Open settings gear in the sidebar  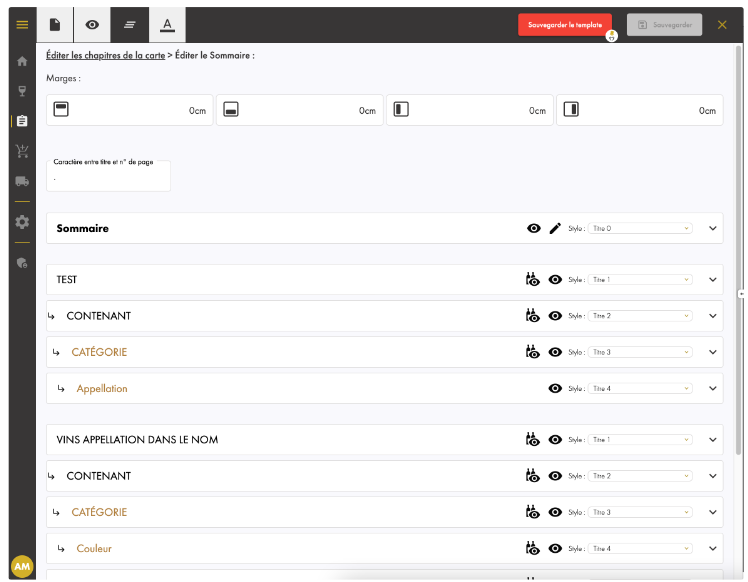pyautogui.click(x=22, y=222)
